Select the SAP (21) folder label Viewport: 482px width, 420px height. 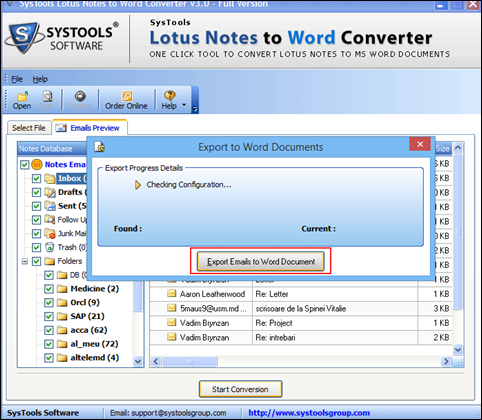(87, 316)
